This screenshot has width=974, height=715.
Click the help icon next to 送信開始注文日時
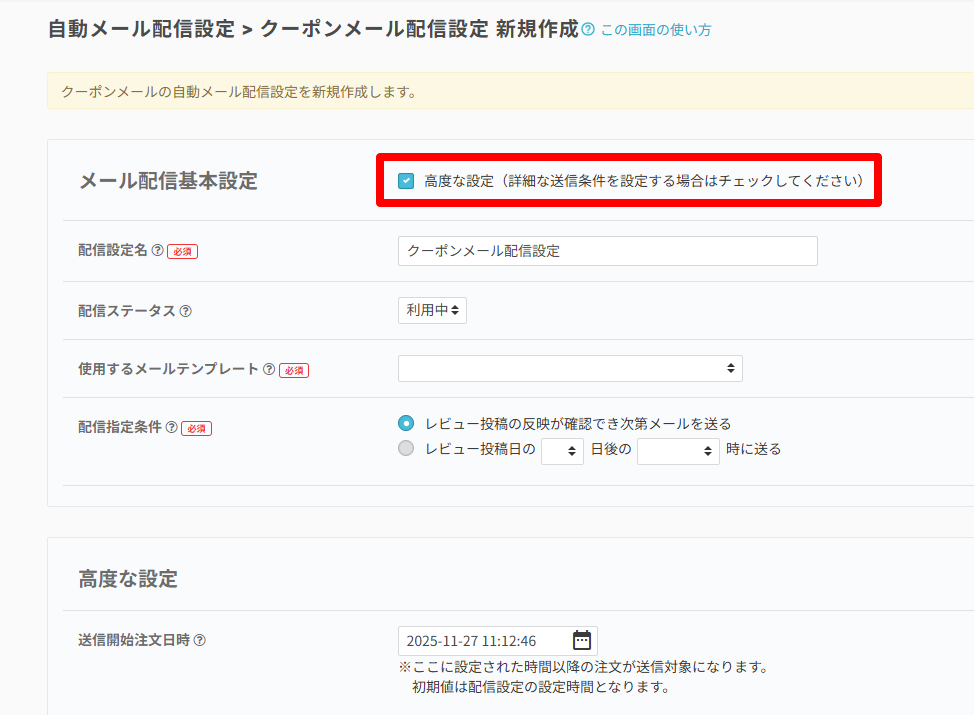pos(199,640)
